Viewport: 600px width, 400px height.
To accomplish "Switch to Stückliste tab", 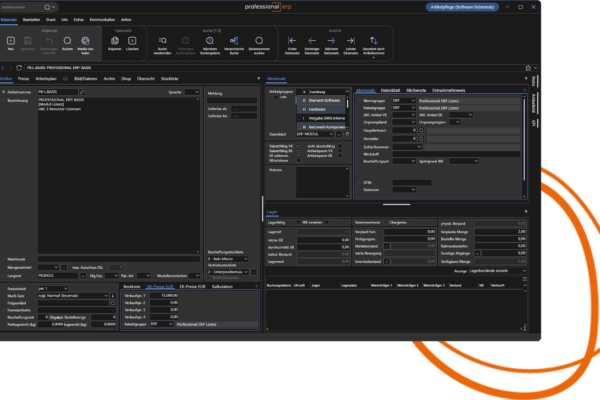I will pyautogui.click(x=170, y=78).
